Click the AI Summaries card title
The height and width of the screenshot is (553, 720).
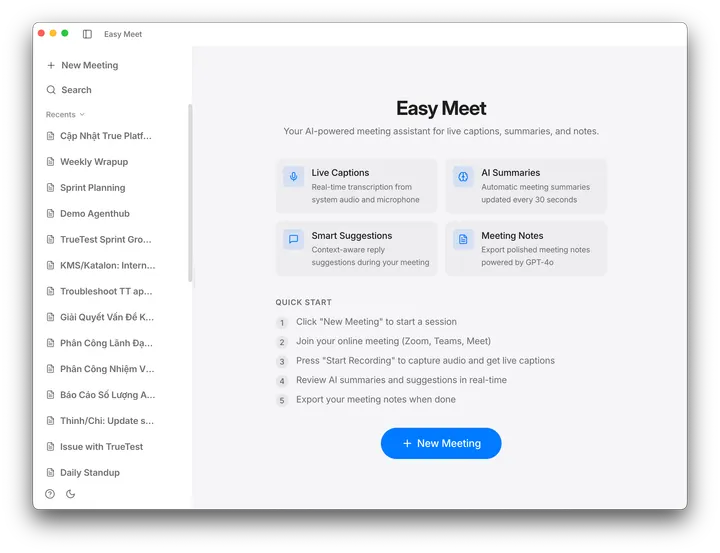point(511,173)
